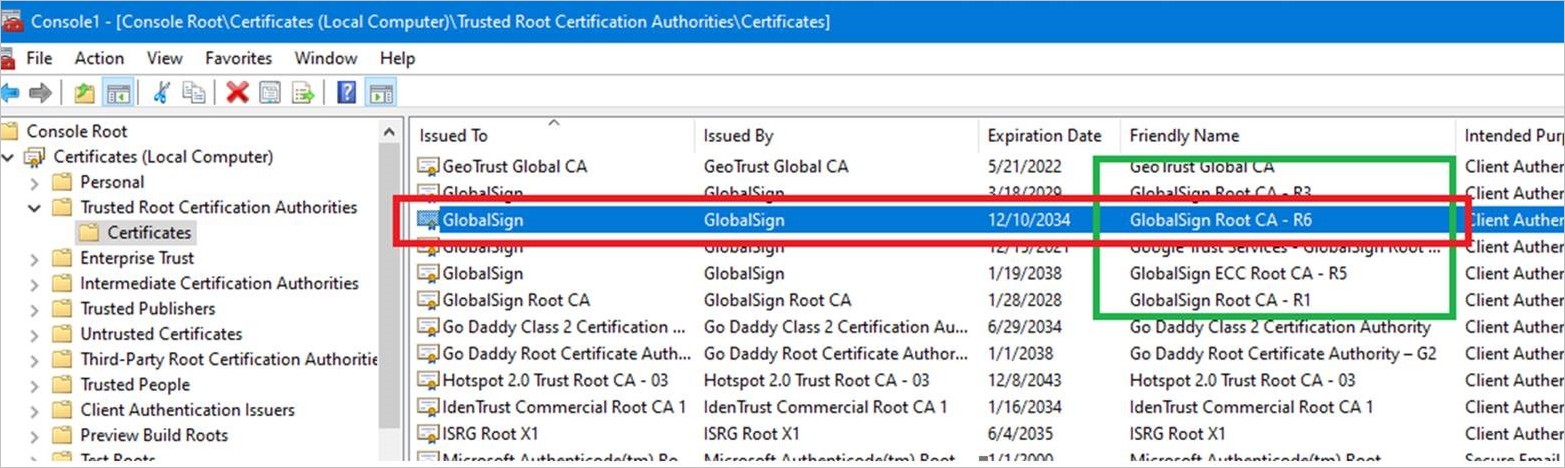Click Go Daddy Class 2 certificate icon
The height and width of the screenshot is (468, 1565).
pos(428,327)
